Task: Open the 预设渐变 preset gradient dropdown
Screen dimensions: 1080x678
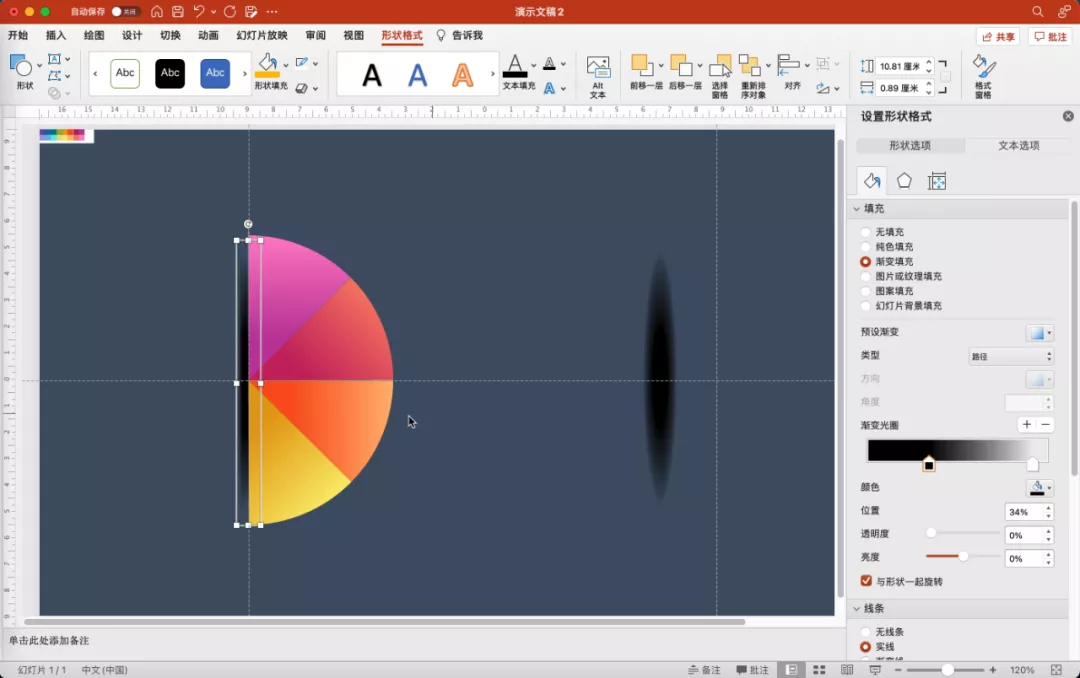Action: click(x=1039, y=333)
